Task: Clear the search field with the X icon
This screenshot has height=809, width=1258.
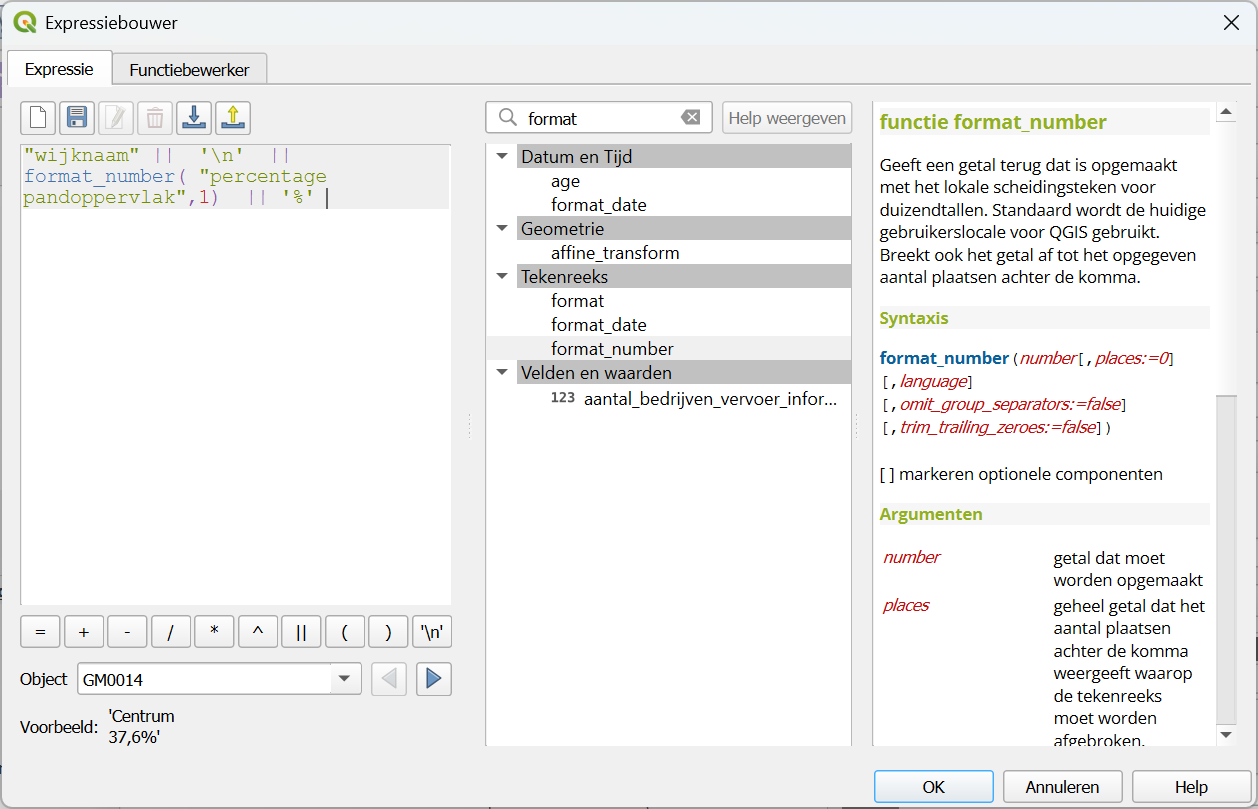Action: pos(691,118)
